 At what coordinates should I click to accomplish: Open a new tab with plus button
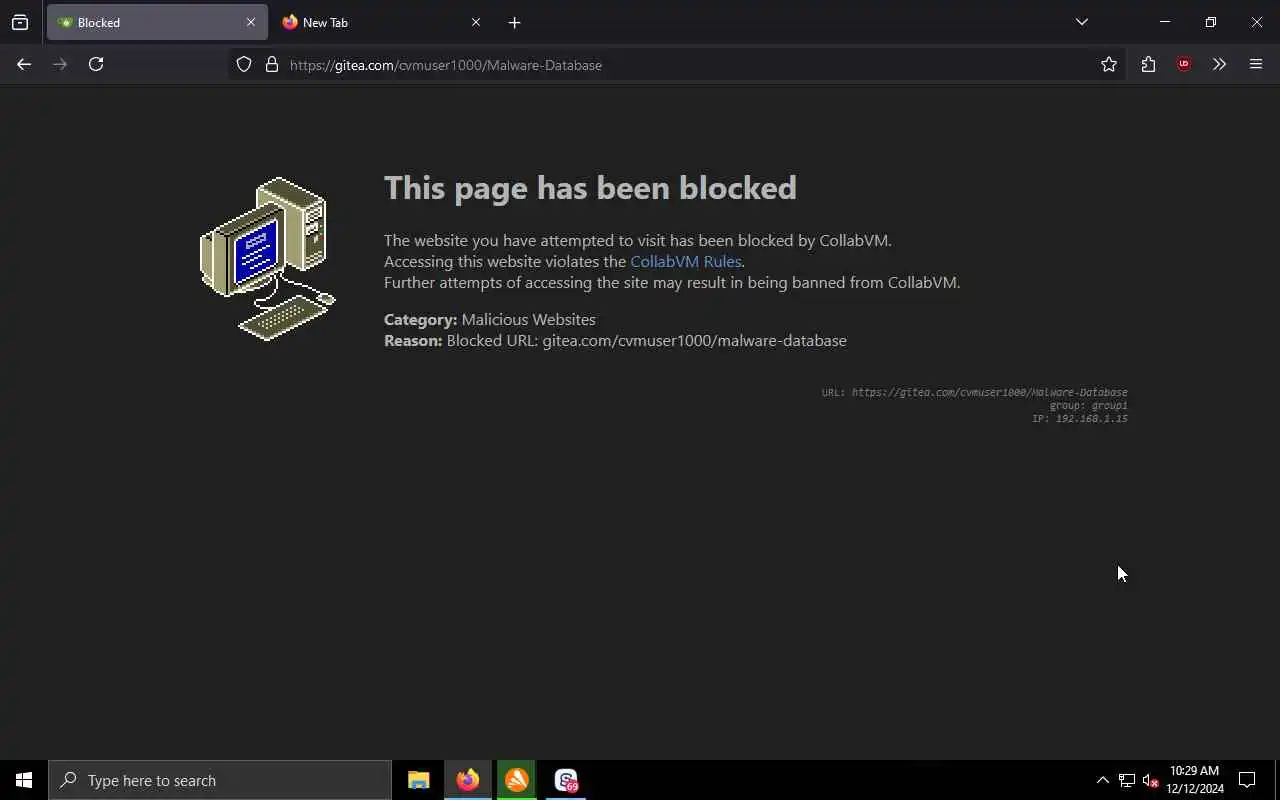(514, 22)
